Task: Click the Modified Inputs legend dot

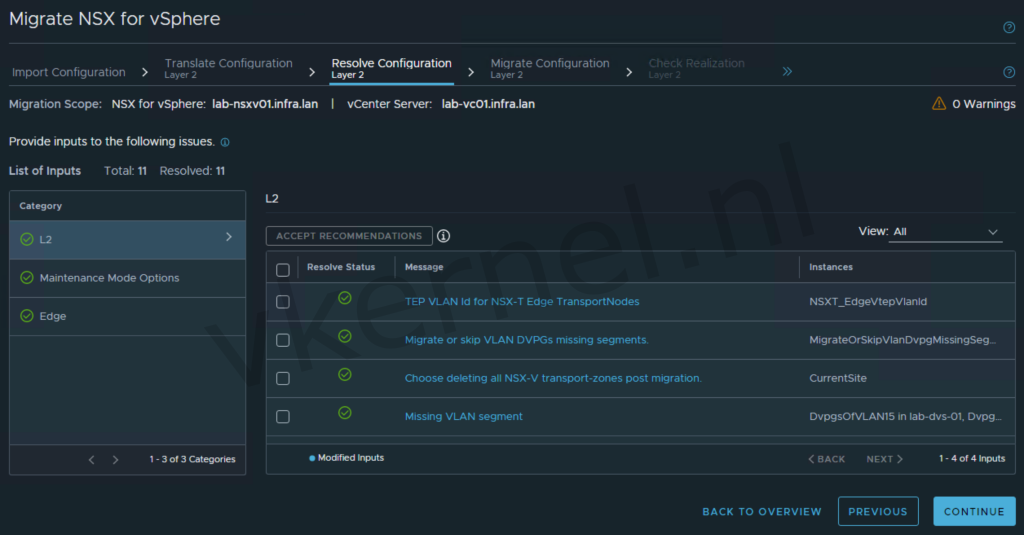Action: [312, 458]
